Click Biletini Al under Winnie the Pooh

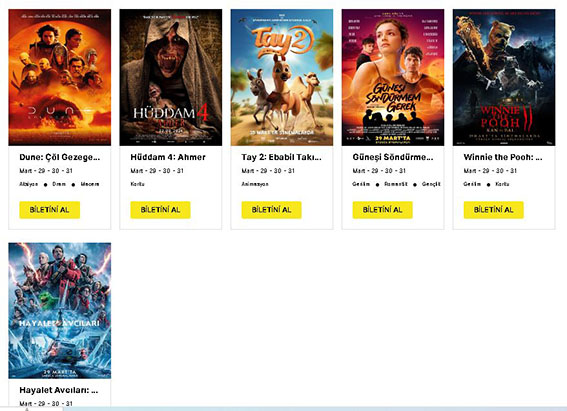tap(494, 210)
